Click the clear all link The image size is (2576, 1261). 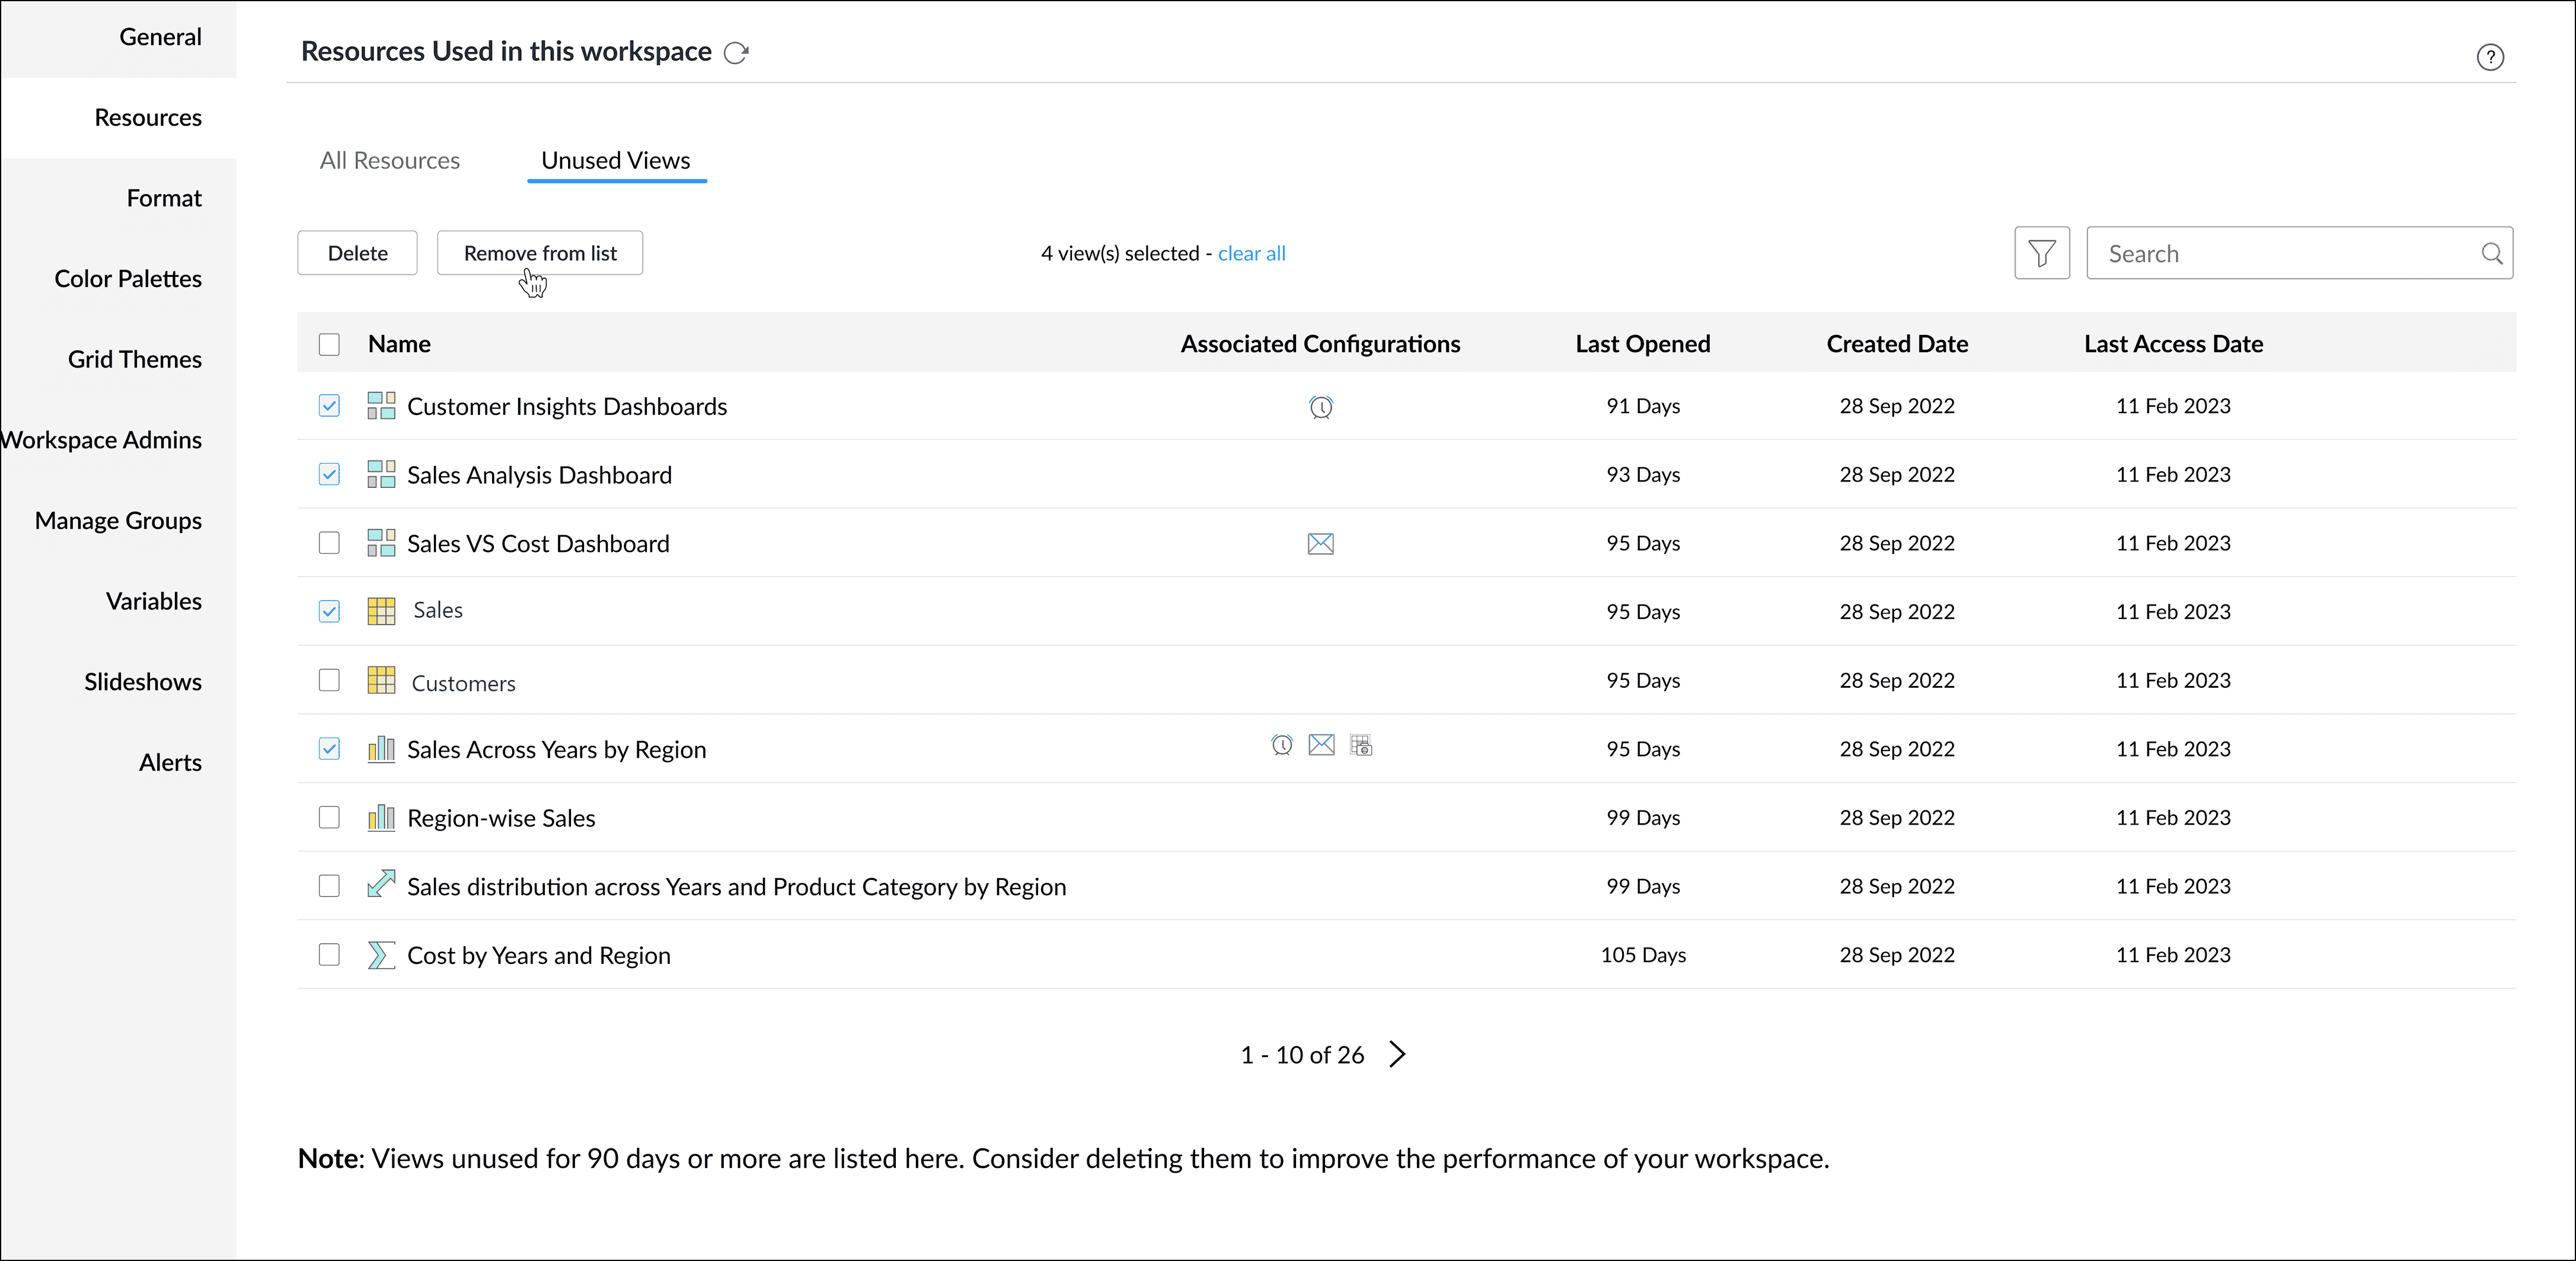coord(1251,254)
